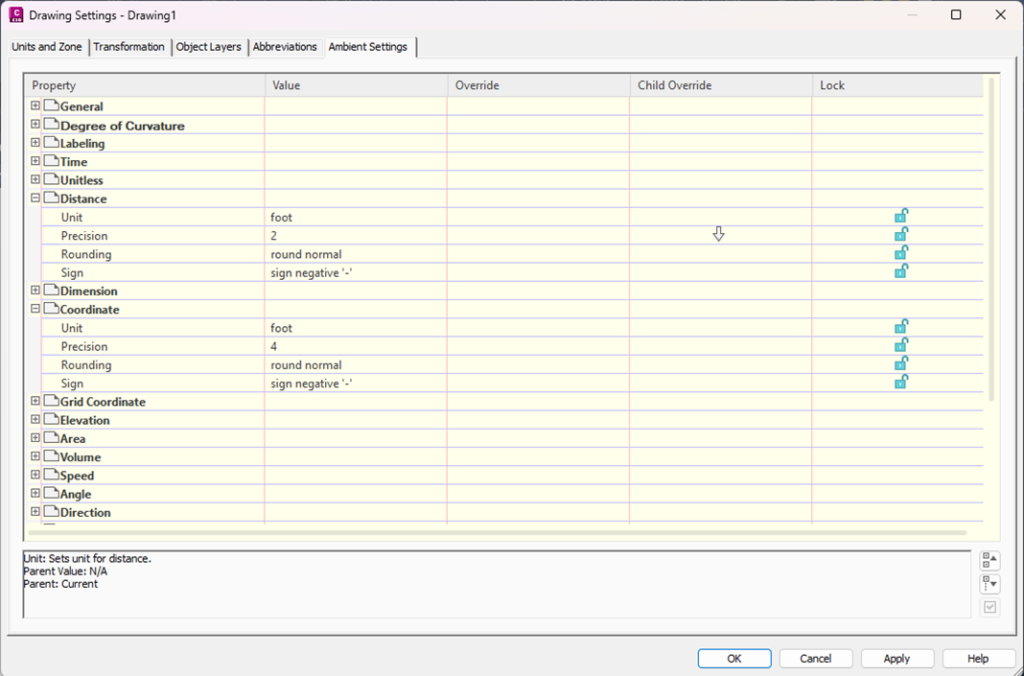1024x676 pixels.
Task: Open the Abbreviations tab
Action: point(285,46)
